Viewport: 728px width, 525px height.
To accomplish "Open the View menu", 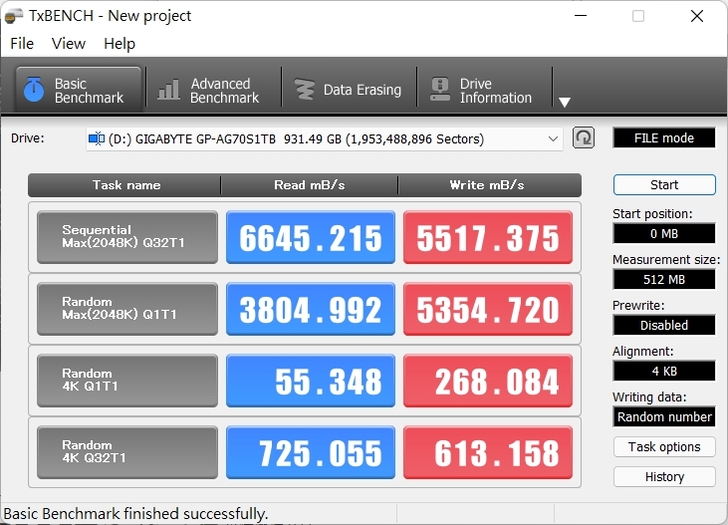I will click(x=69, y=43).
